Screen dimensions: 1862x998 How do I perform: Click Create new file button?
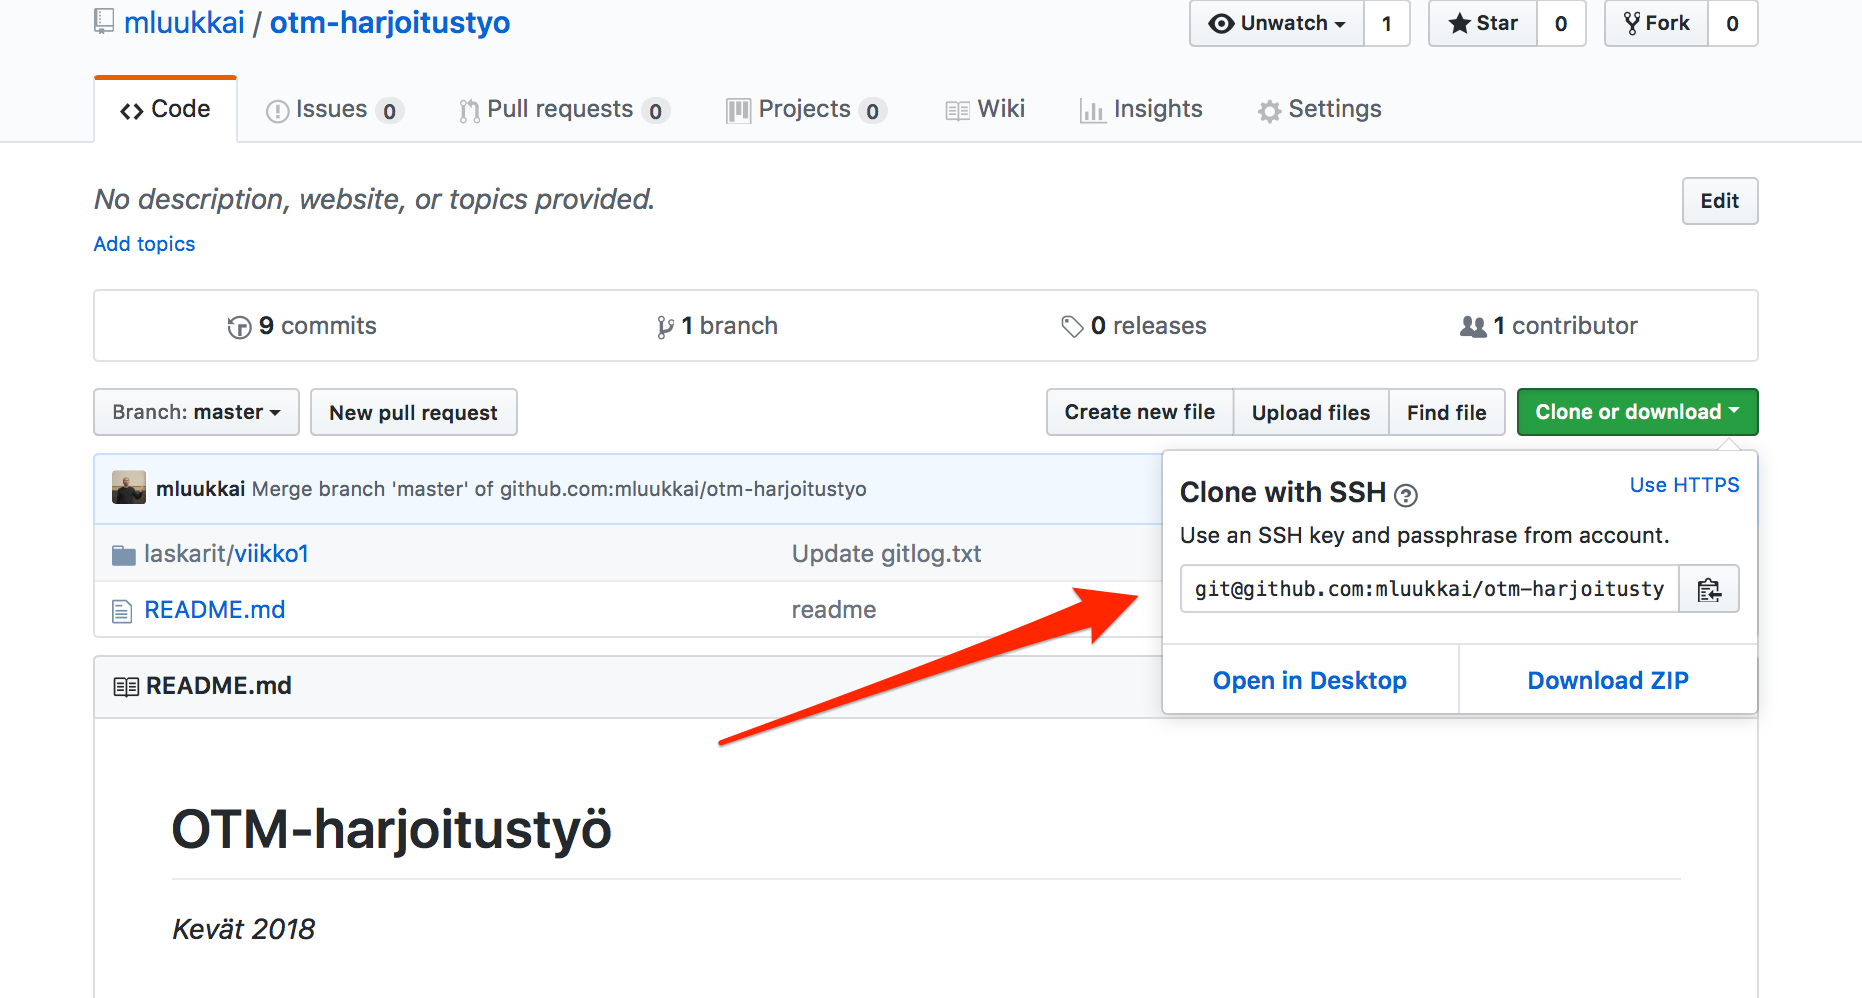(x=1140, y=412)
